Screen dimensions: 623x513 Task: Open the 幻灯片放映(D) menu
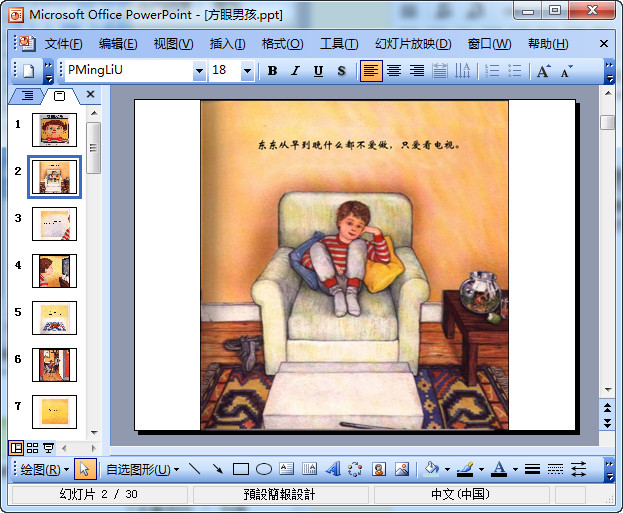point(413,43)
